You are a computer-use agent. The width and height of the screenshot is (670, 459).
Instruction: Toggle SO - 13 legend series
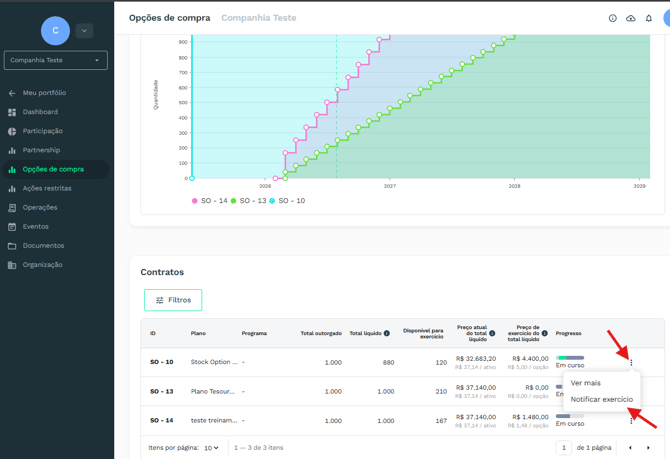[248, 201]
